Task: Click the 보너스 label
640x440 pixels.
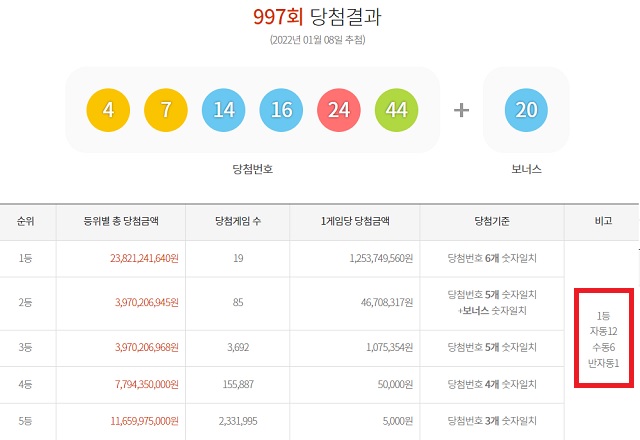Action: click(x=526, y=169)
